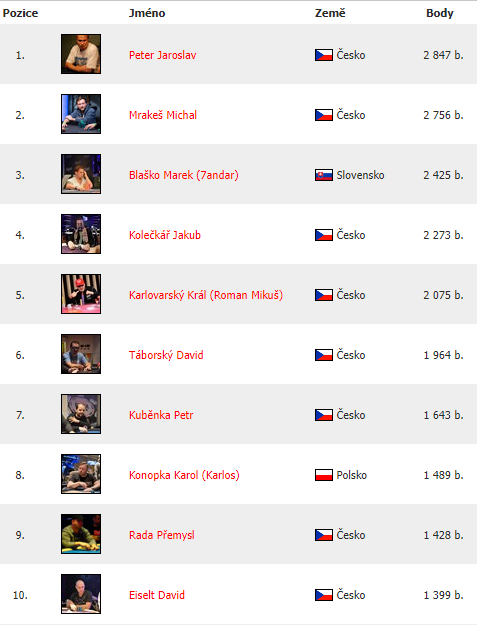Select the Kolečkář Jakub name link
477x625 pixels.
[165, 235]
